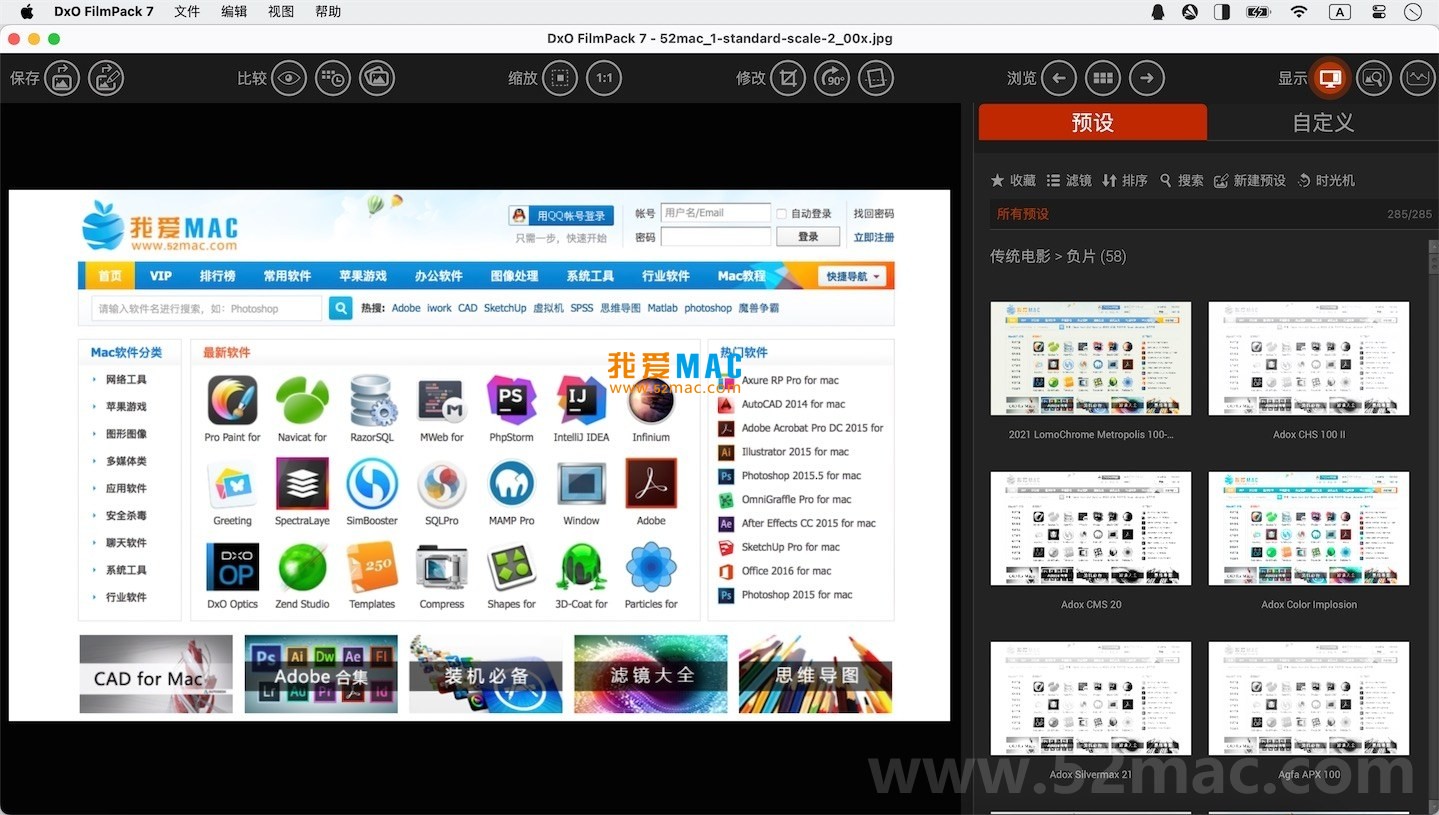Click the 传统电影 > 负片 (58) heading
The width and height of the screenshot is (1439, 815).
coord(1058,257)
